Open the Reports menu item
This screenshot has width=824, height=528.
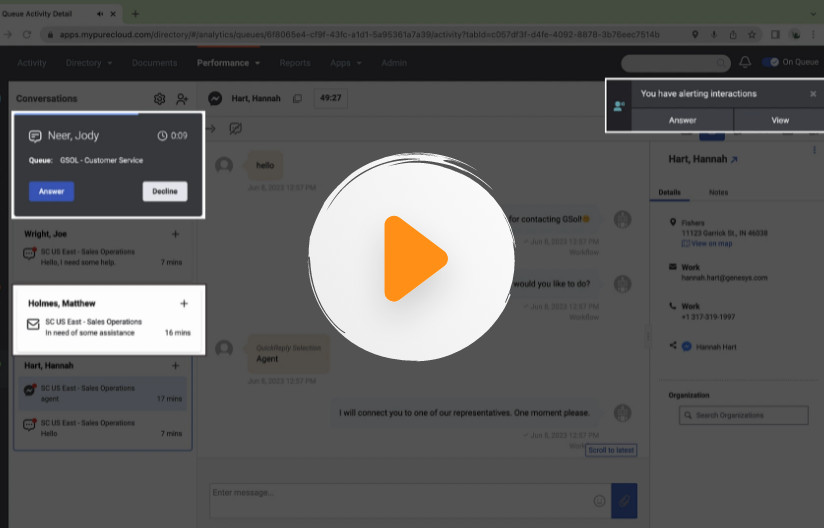pyautogui.click(x=295, y=63)
